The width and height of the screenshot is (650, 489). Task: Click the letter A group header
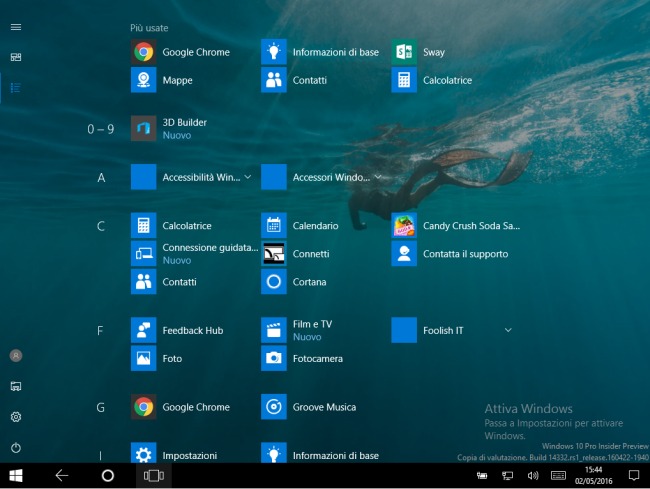[x=101, y=178]
